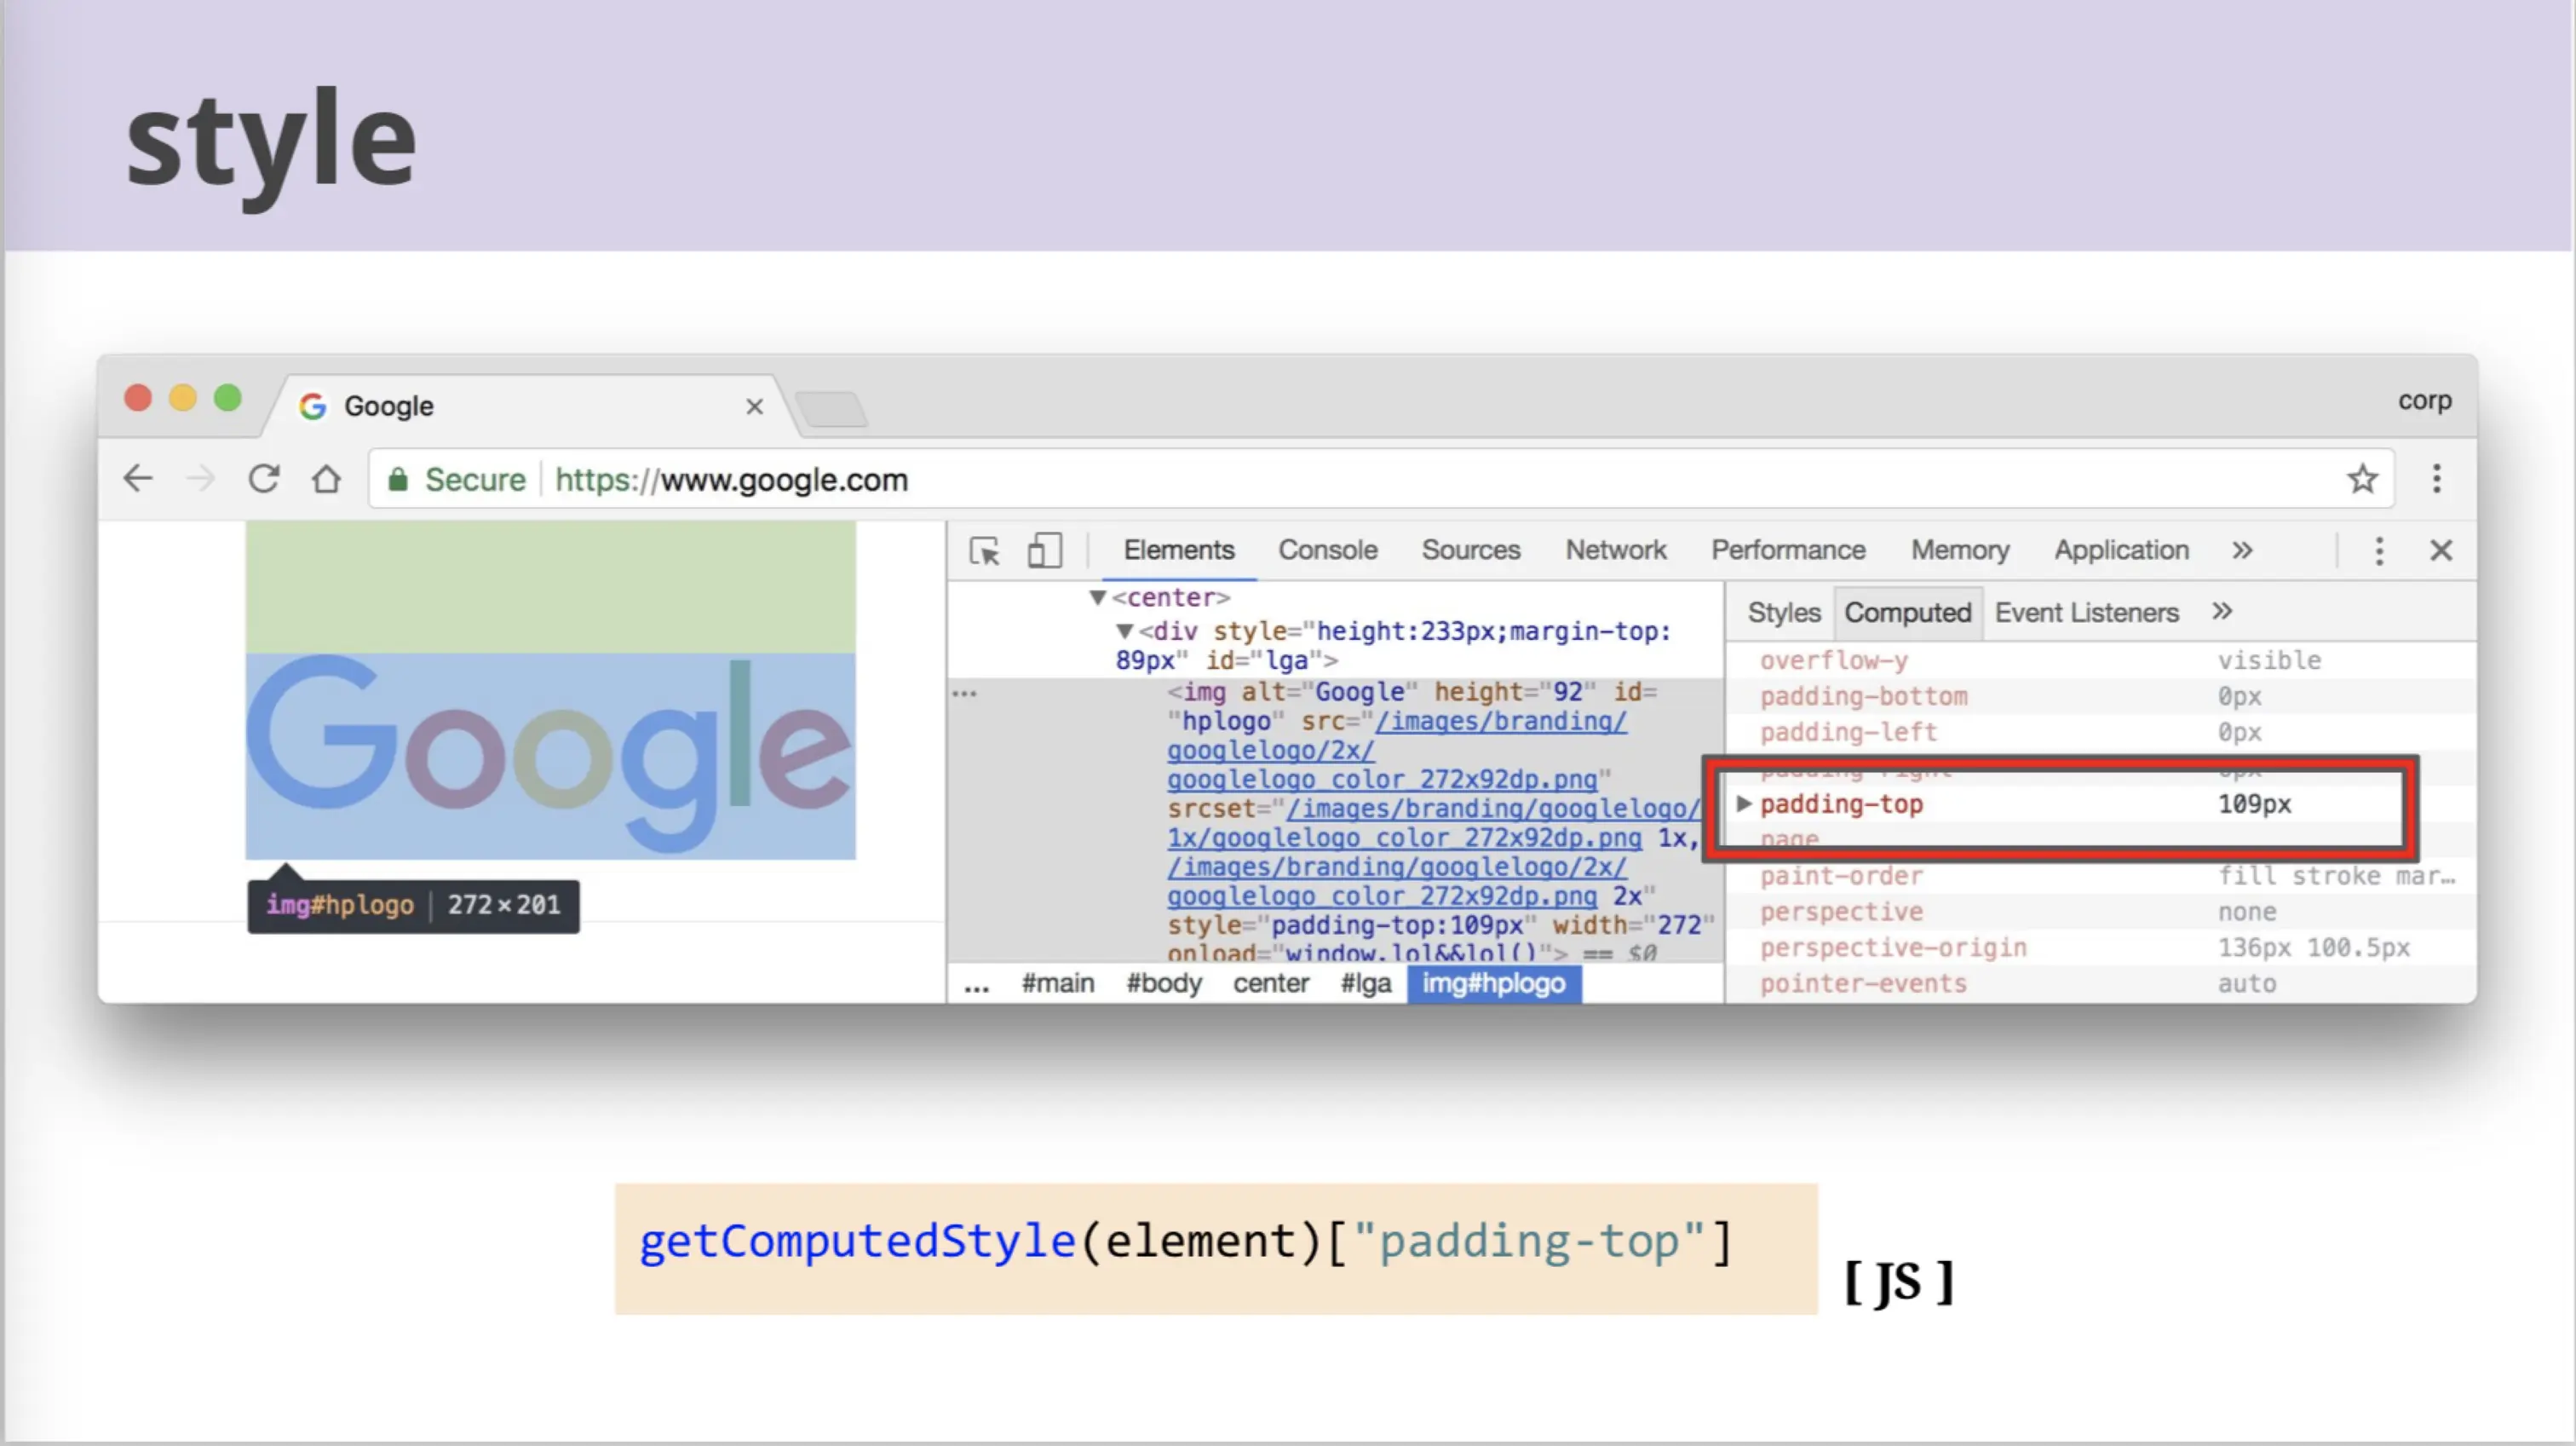Open the first /images/branding/ src link

[1501, 721]
